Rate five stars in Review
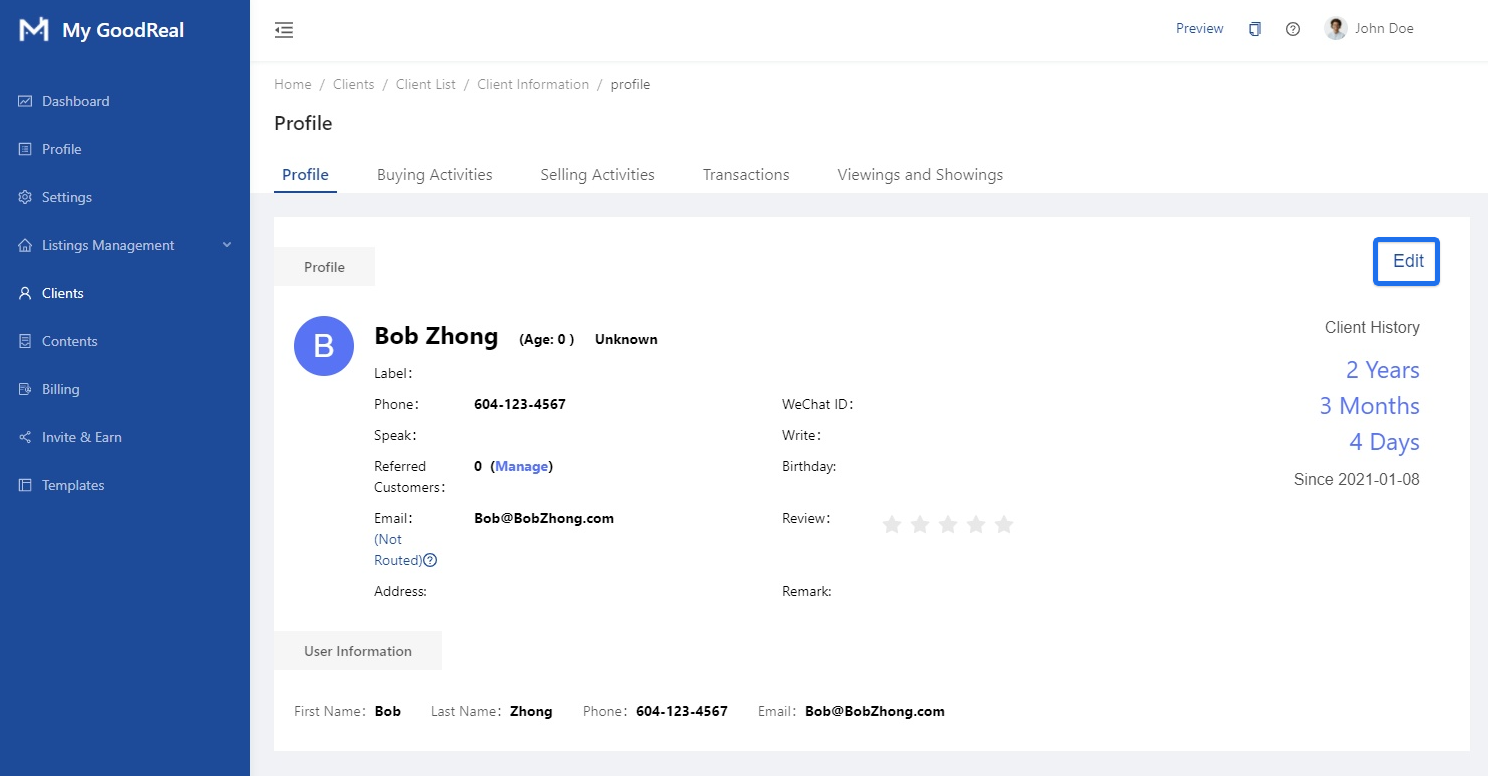 pos(1004,524)
